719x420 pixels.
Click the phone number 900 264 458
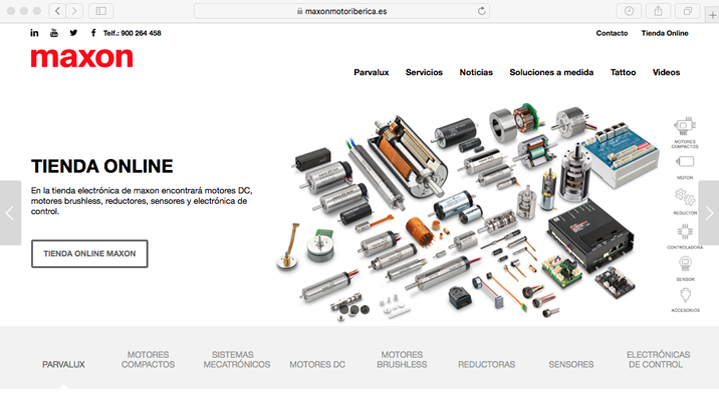(x=141, y=33)
